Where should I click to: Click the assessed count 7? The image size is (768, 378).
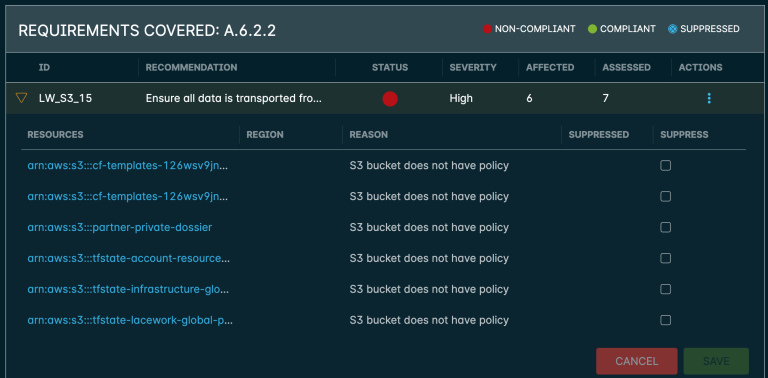pyautogui.click(x=606, y=98)
